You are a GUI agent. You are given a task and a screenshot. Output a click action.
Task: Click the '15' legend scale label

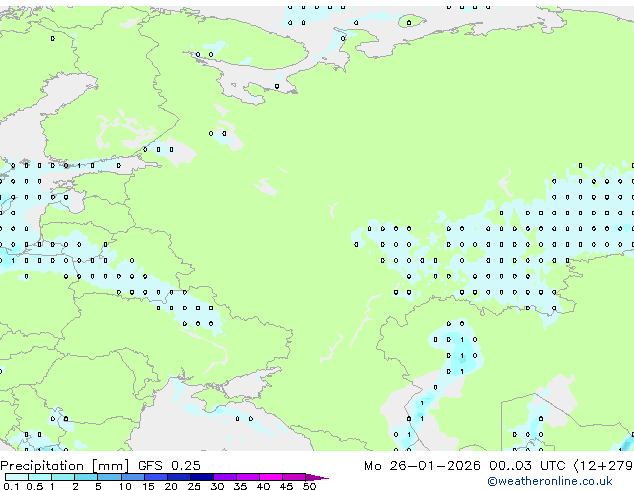click(148, 486)
